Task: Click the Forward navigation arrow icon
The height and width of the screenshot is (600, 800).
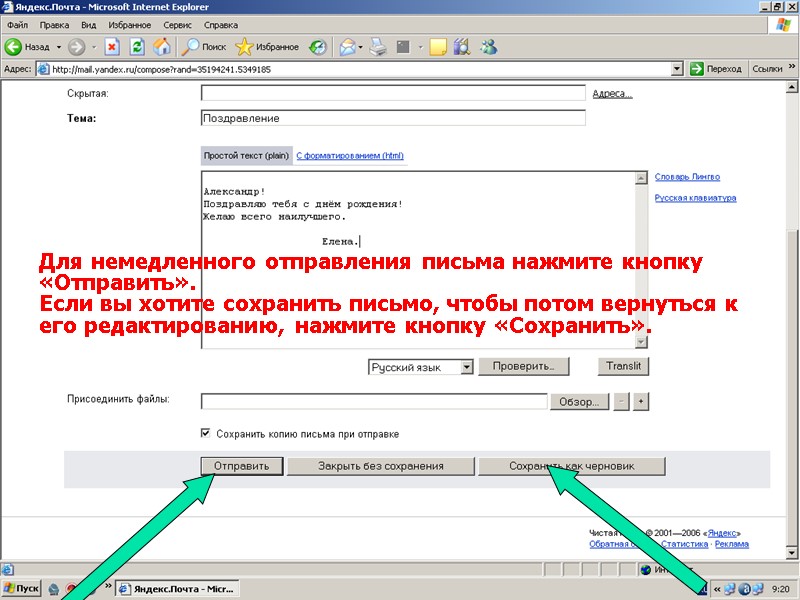Action: click(77, 47)
